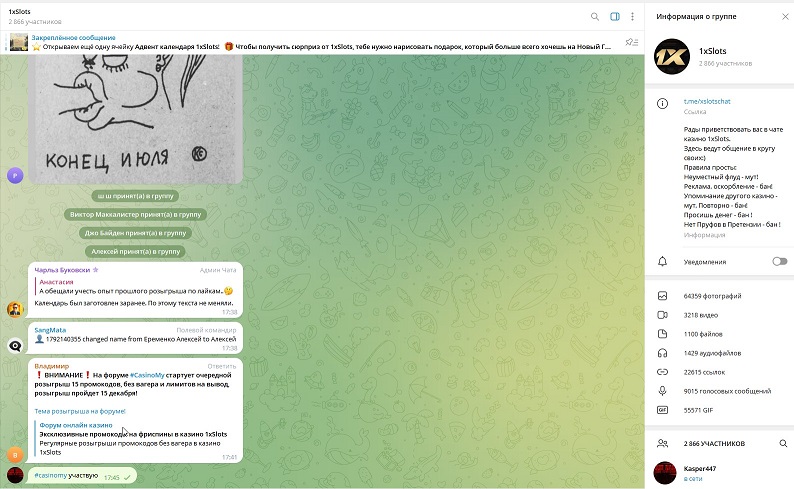Click the Информация о группе panel title
Image resolution: width=794 pixels, height=489 pixels.
(x=696, y=17)
